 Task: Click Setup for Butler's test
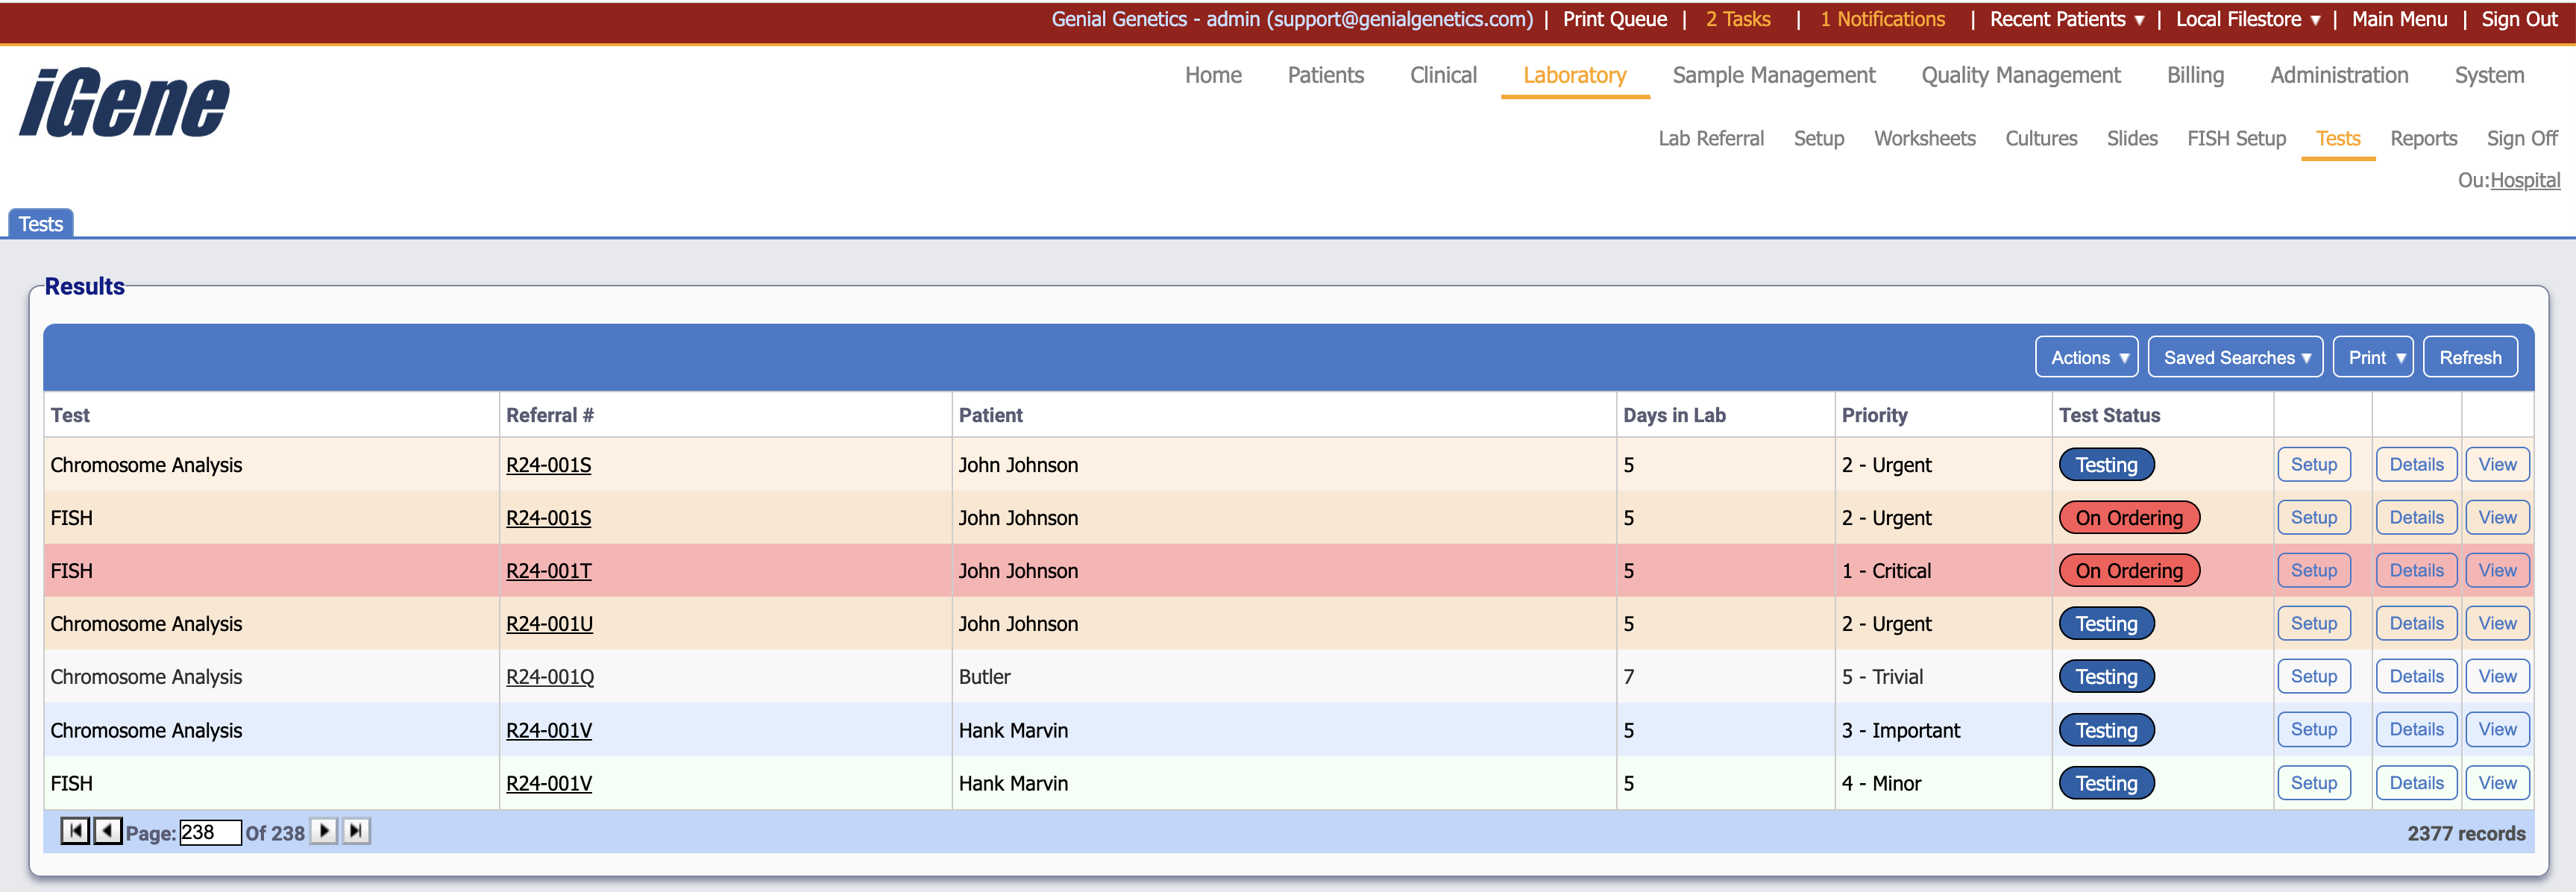click(2313, 677)
